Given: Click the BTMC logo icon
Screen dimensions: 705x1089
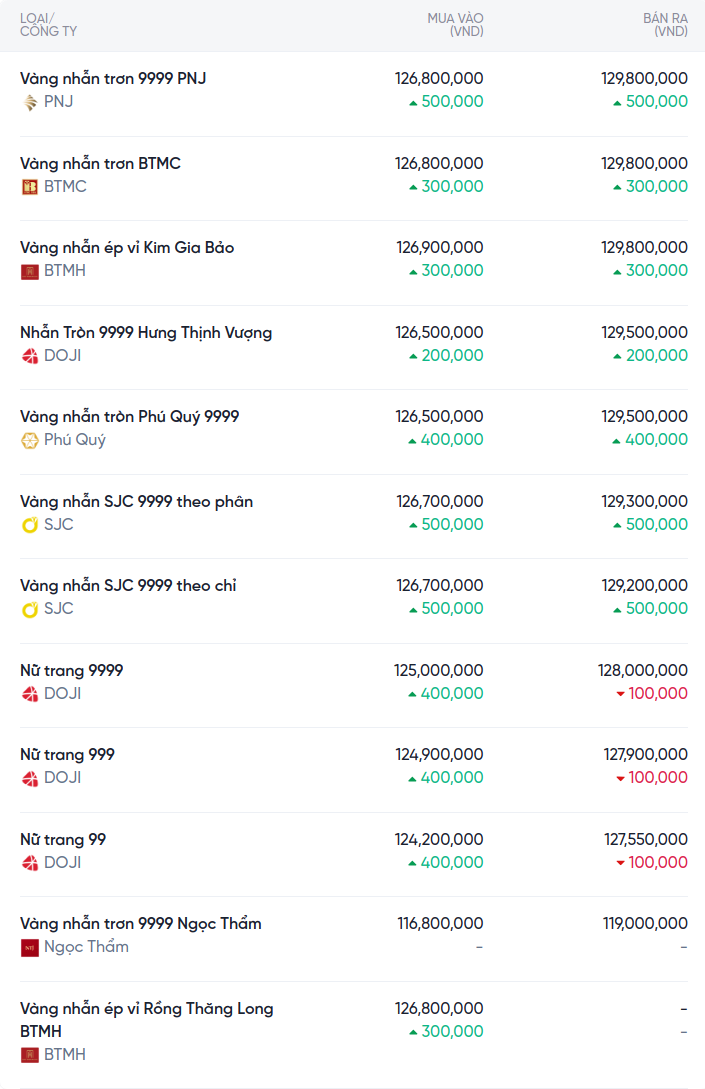Looking at the screenshot, I should pyautogui.click(x=30, y=187).
